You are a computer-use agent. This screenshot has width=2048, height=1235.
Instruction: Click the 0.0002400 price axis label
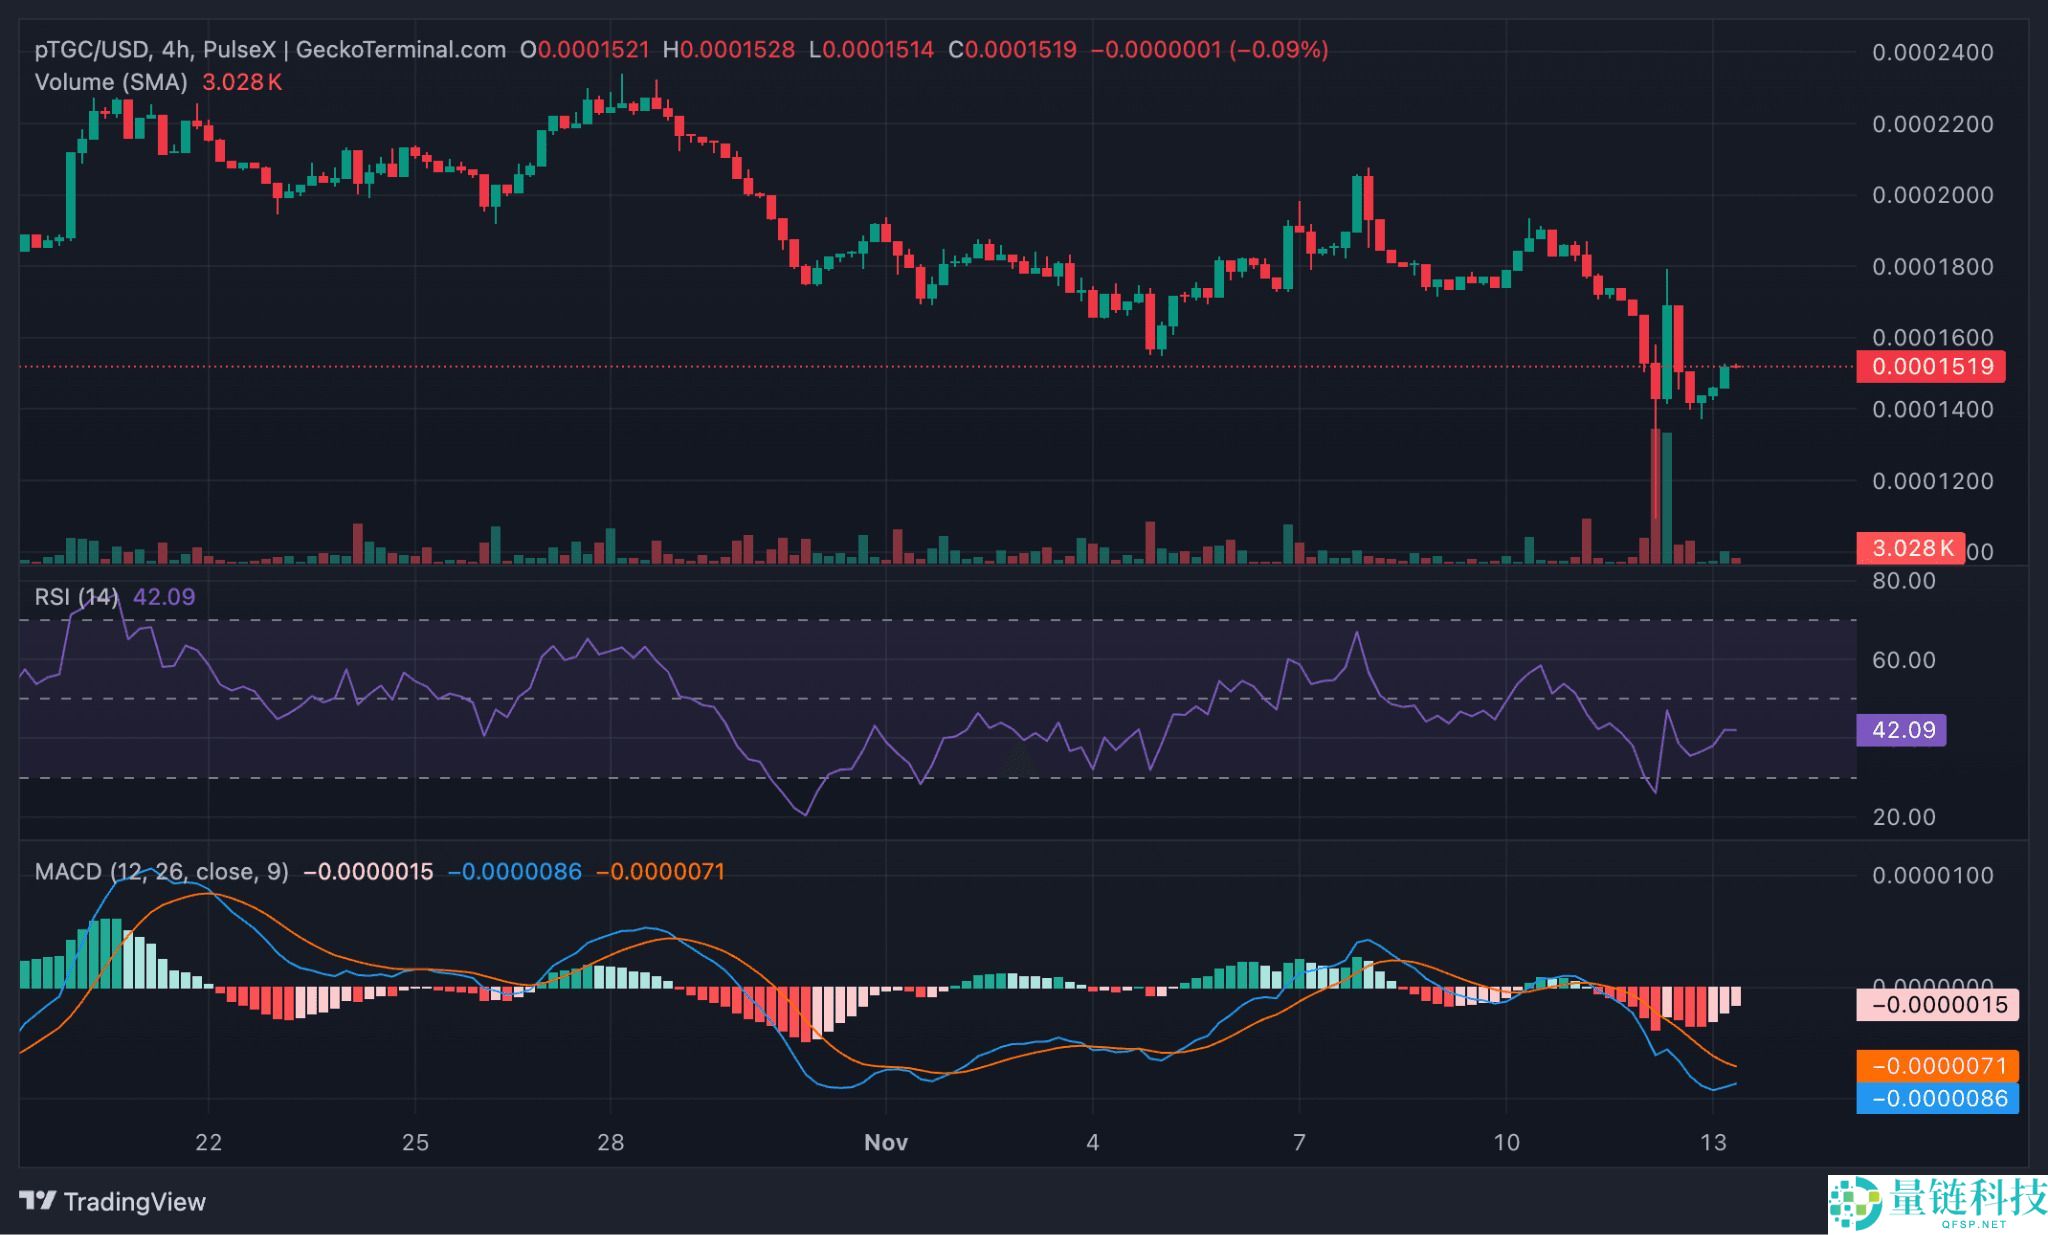[x=1933, y=53]
